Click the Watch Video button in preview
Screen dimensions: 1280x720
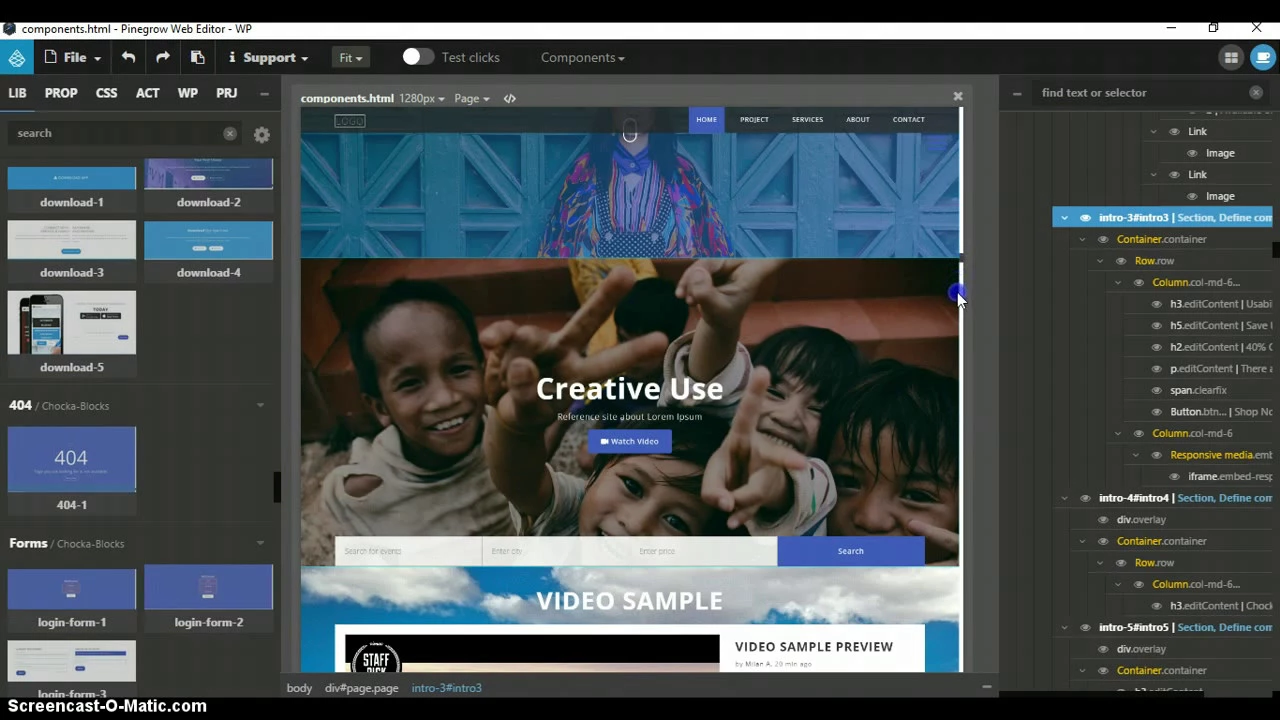click(629, 441)
